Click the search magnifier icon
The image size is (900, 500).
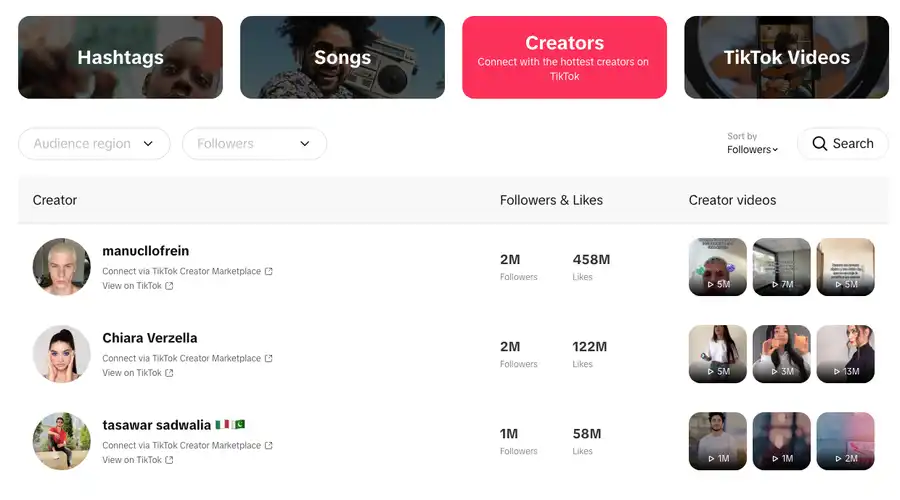click(820, 144)
